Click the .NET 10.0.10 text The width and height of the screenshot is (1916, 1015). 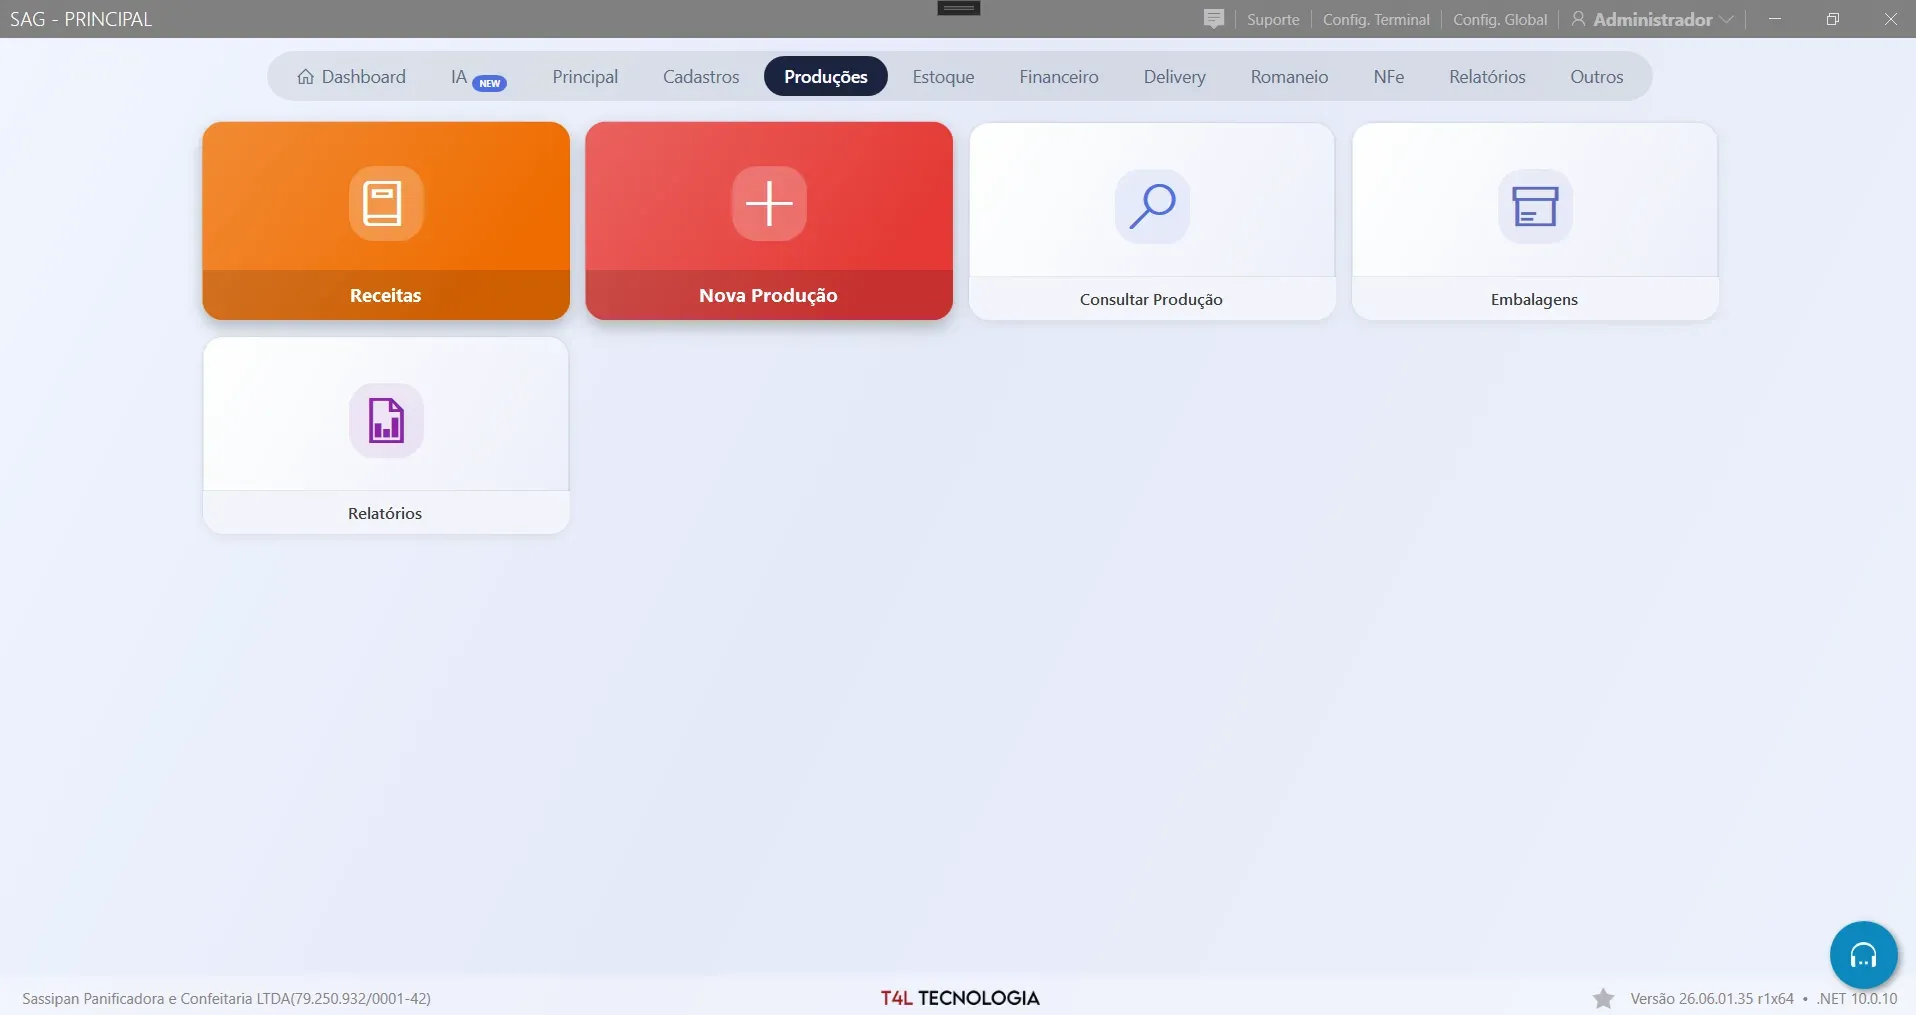1857,998
